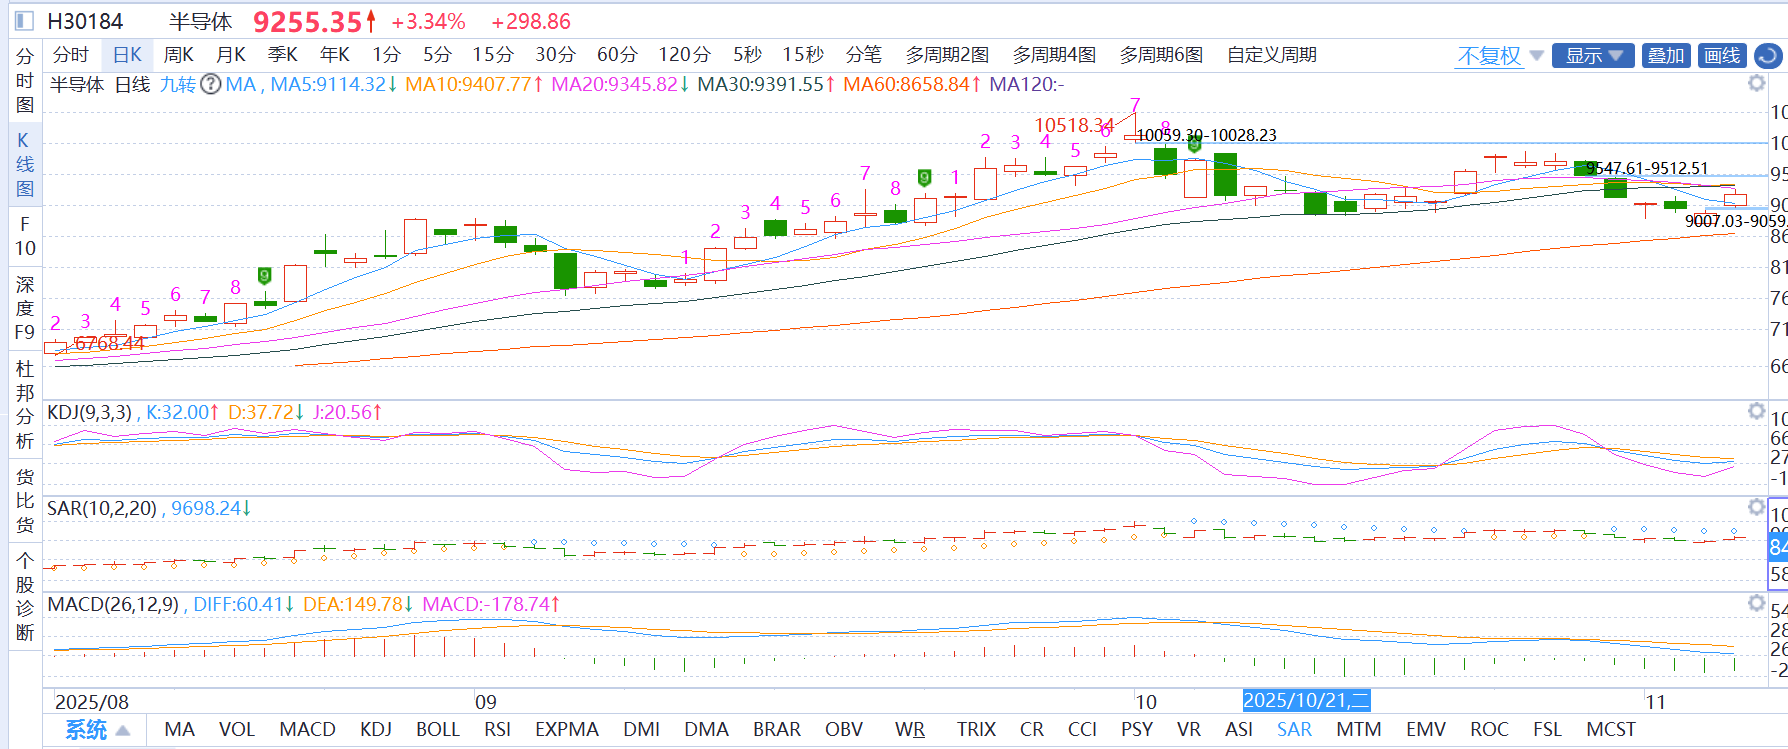Screen dimensions: 1788x749
Task: Open the 不复权 adjustment dropdown
Action: [1500, 56]
